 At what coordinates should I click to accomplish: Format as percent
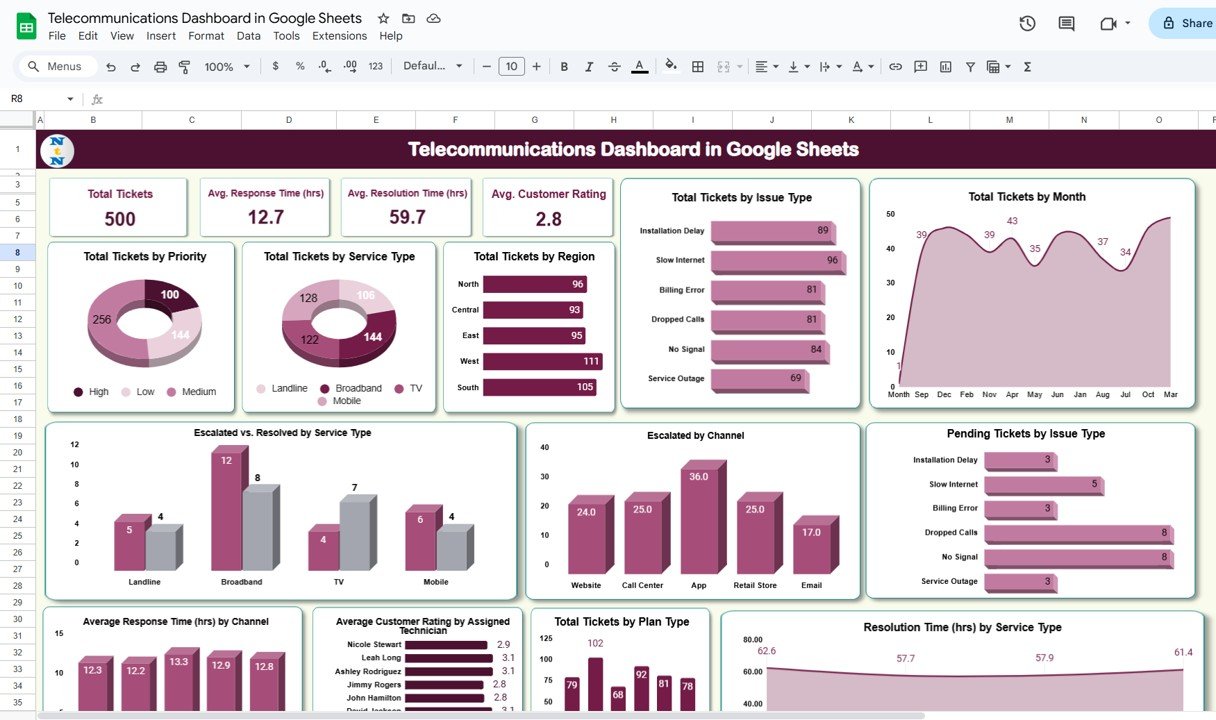[300, 66]
